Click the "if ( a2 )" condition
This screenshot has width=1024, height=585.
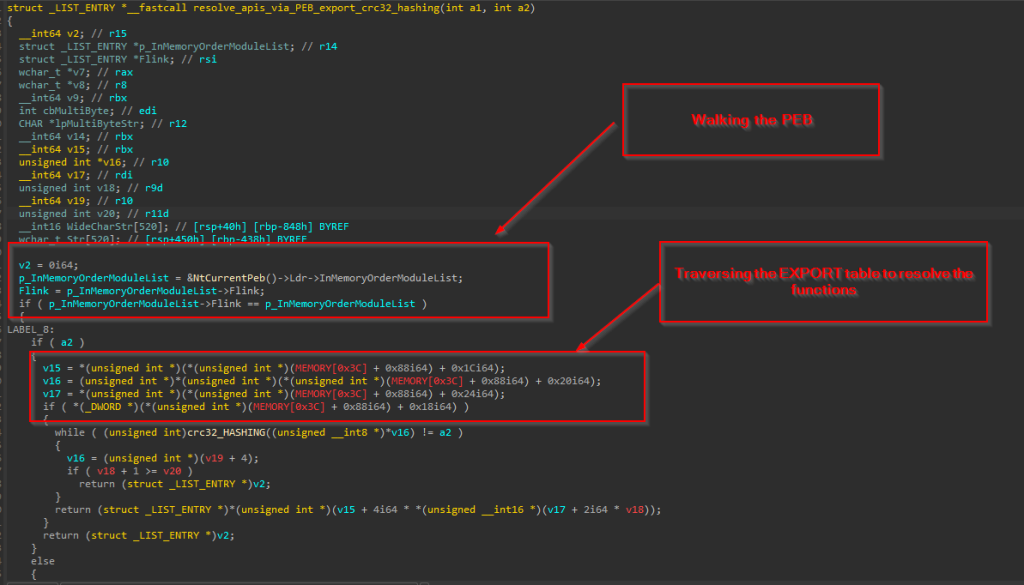[50, 341]
